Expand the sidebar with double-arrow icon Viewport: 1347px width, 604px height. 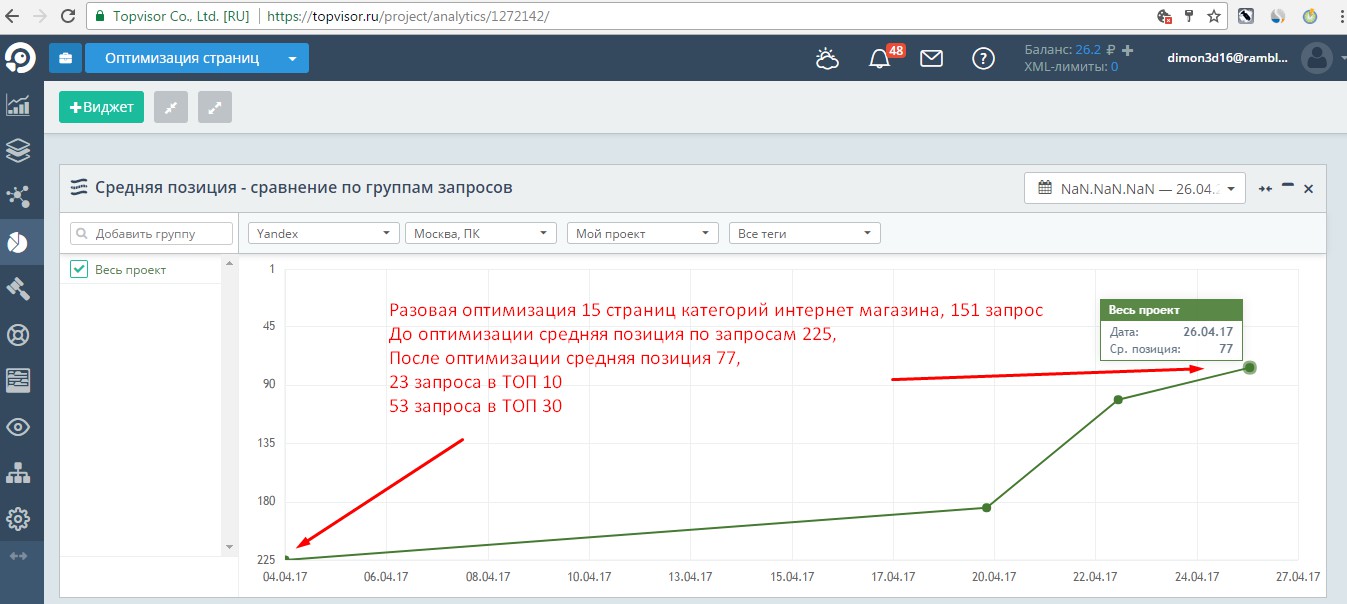18,555
